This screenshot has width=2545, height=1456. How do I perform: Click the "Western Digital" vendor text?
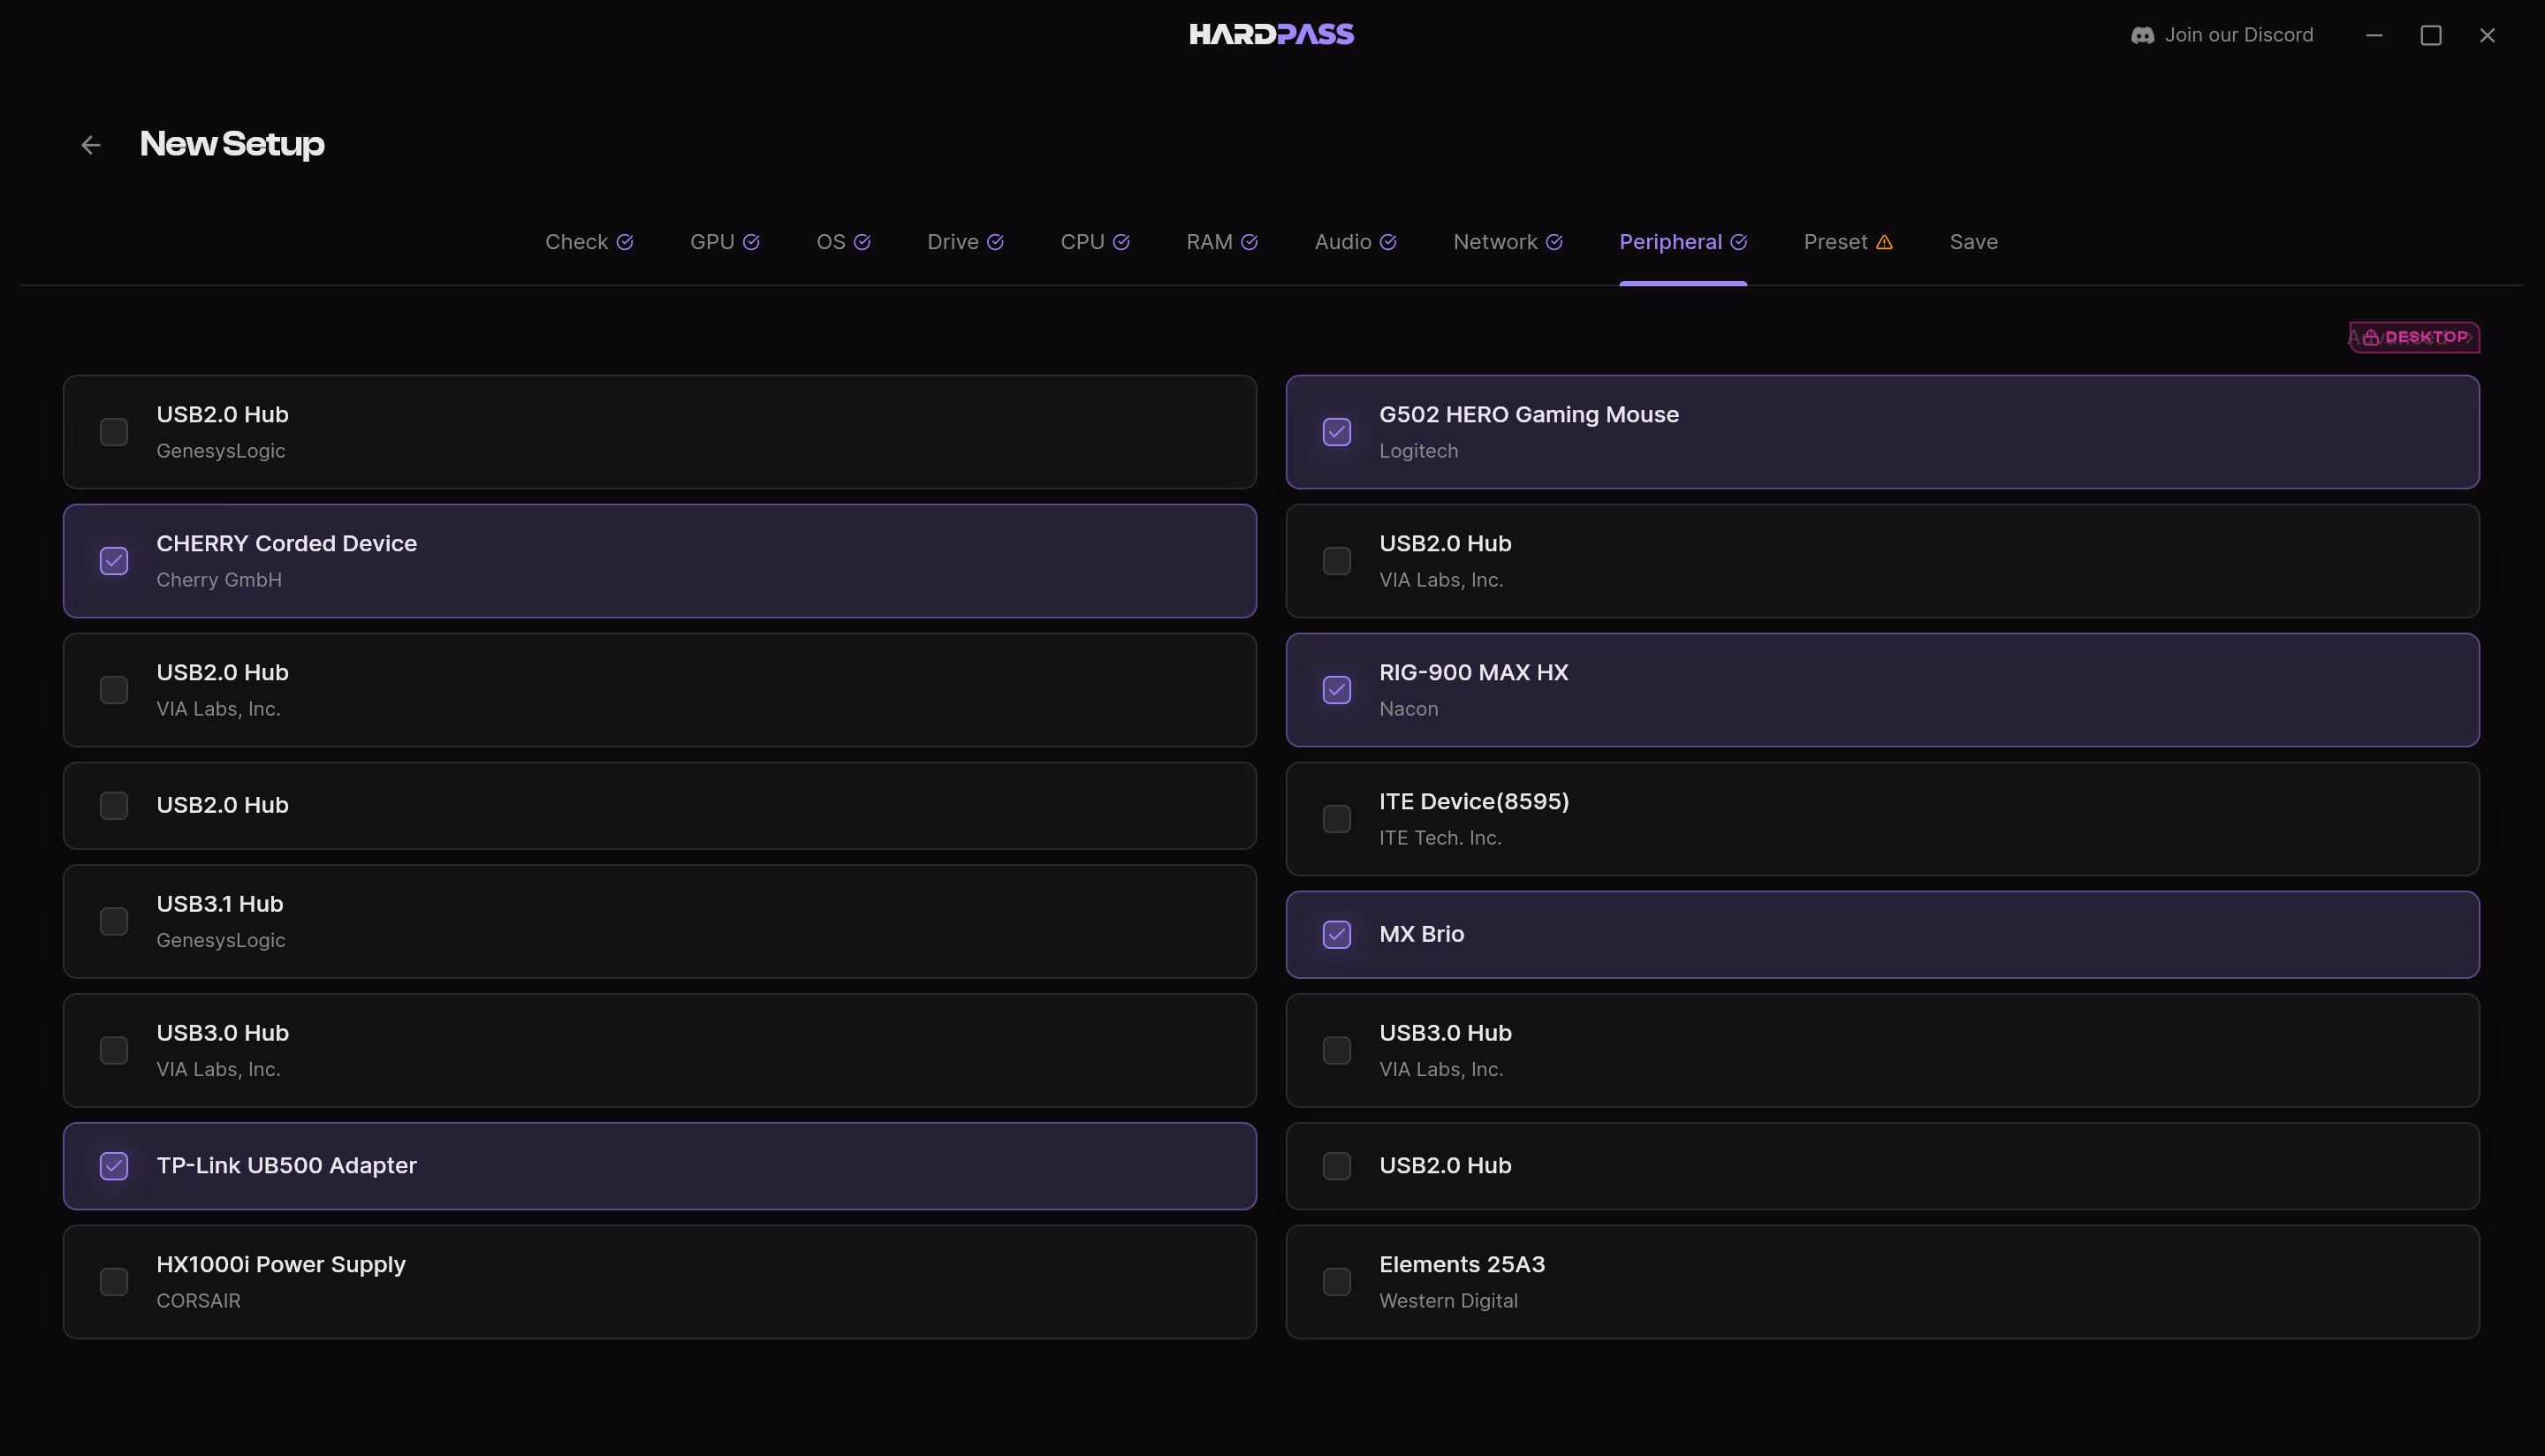(x=1448, y=1301)
